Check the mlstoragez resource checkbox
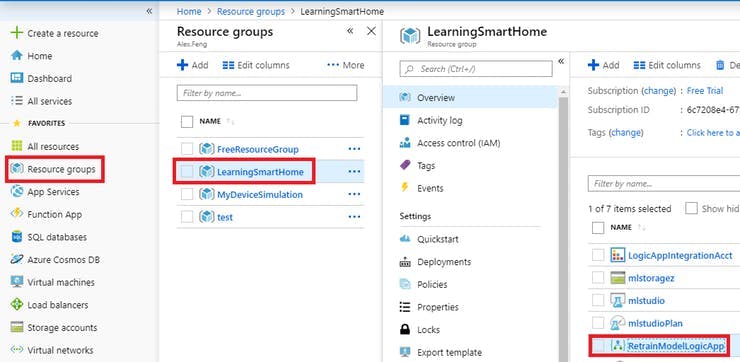The image size is (740, 362). tap(598, 278)
